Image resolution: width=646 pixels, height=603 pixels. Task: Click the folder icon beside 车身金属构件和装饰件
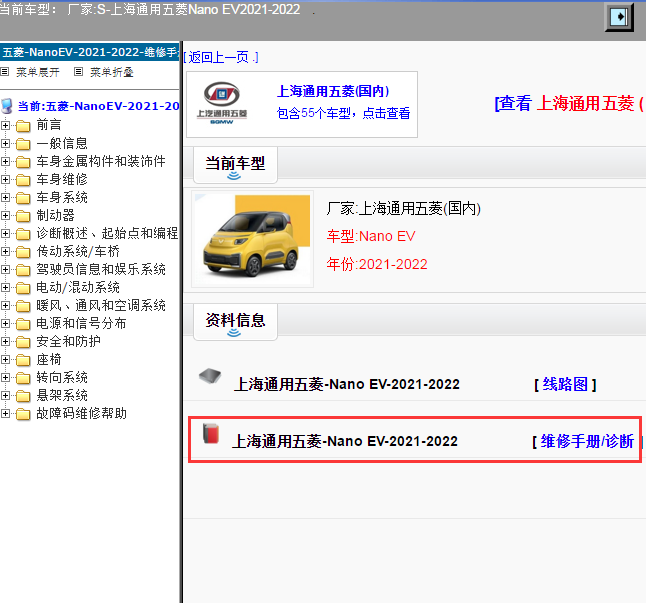click(x=23, y=162)
